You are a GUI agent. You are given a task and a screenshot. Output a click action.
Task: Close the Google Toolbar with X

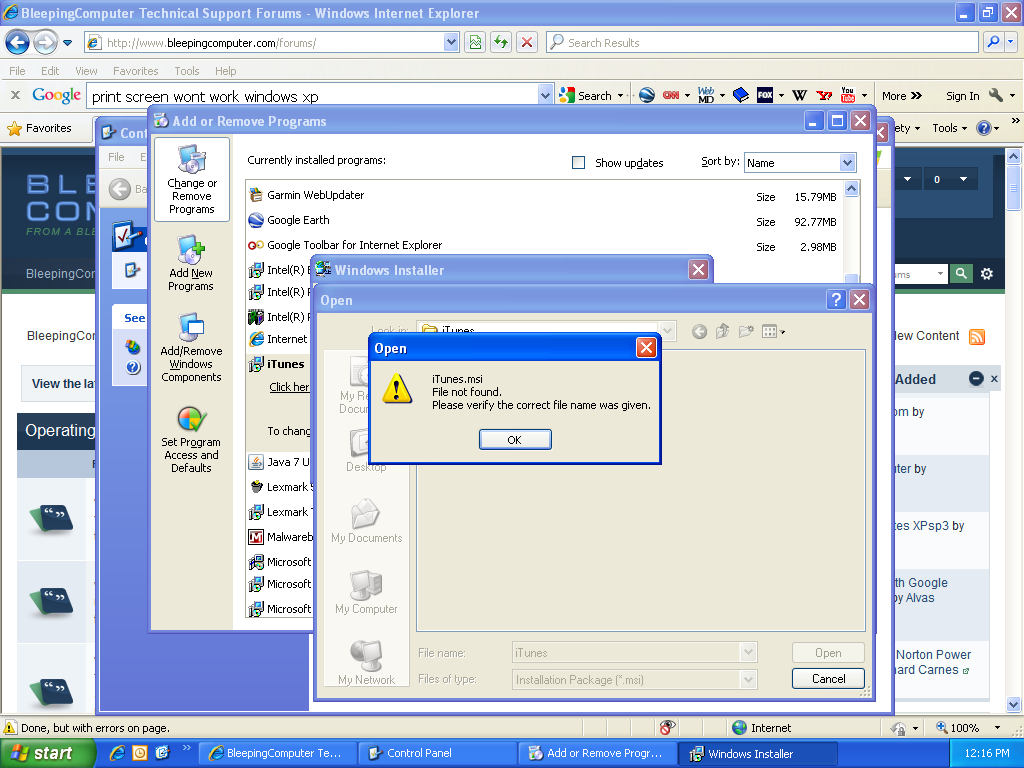click(x=15, y=95)
